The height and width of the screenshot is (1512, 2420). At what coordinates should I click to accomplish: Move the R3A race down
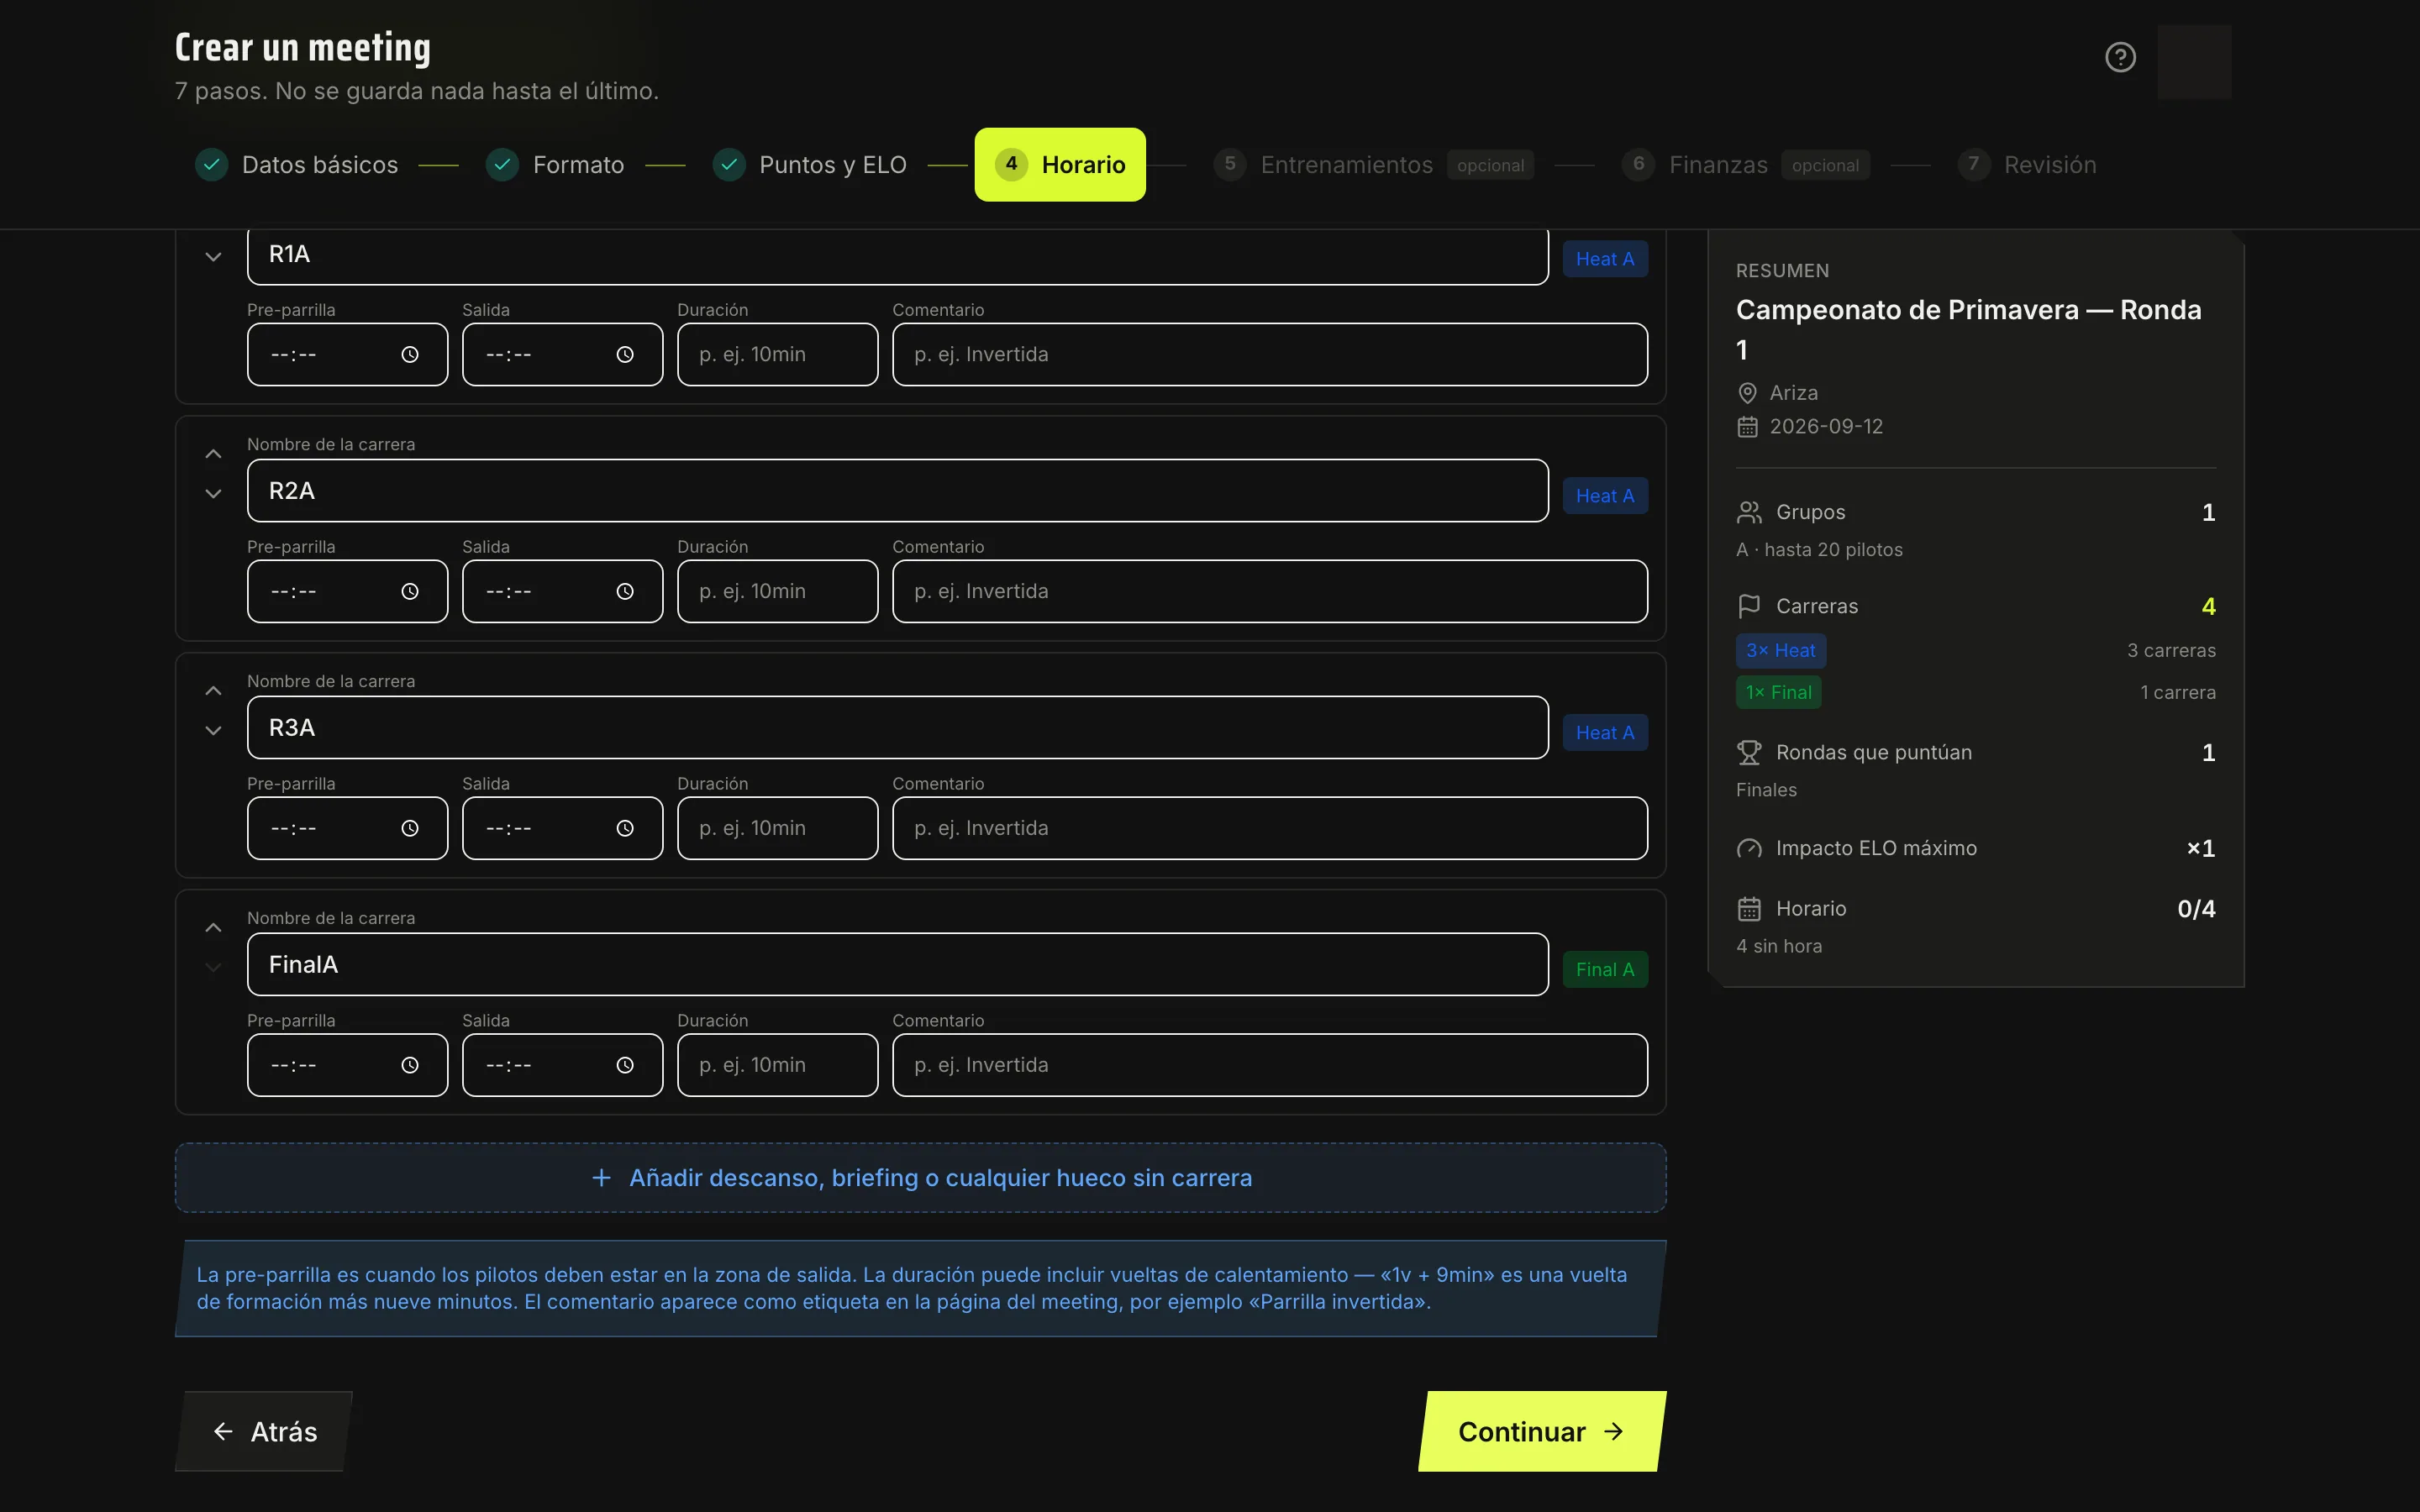click(213, 730)
